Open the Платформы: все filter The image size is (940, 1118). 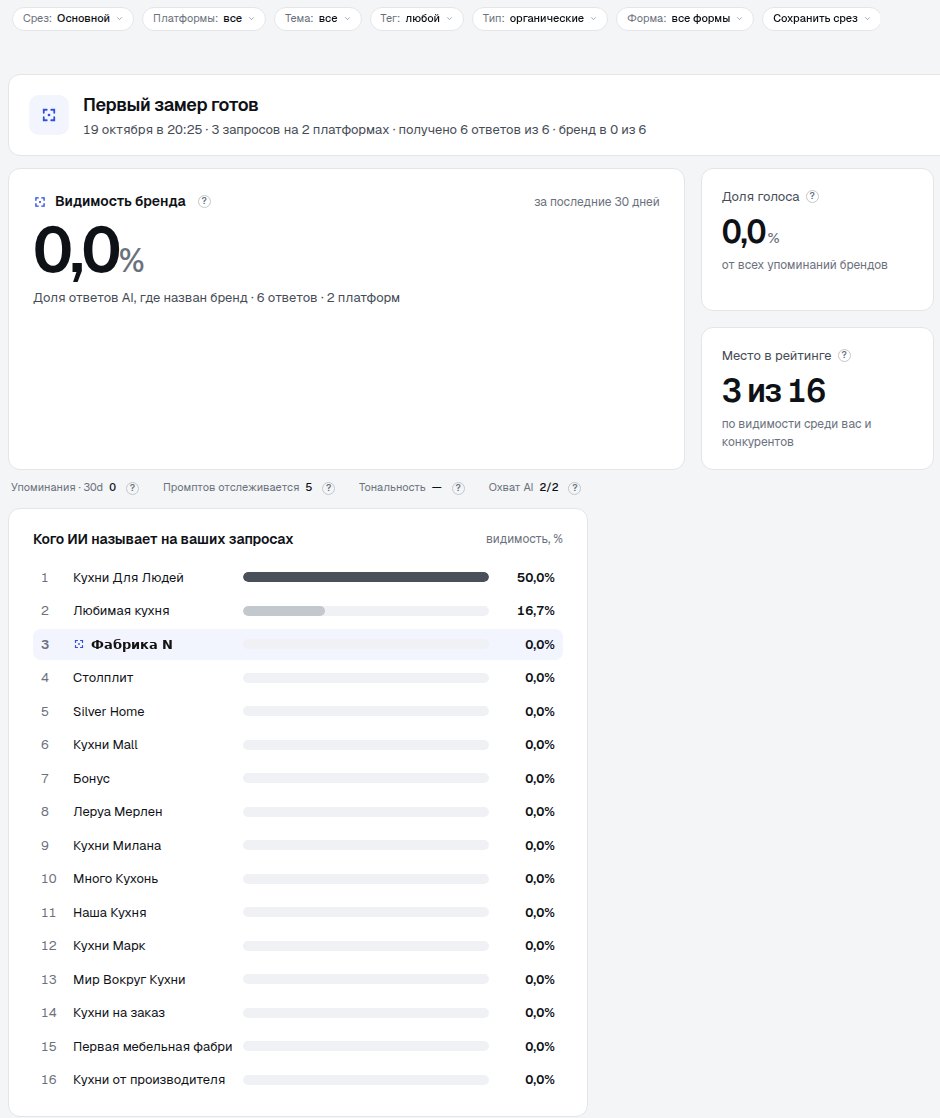204,19
